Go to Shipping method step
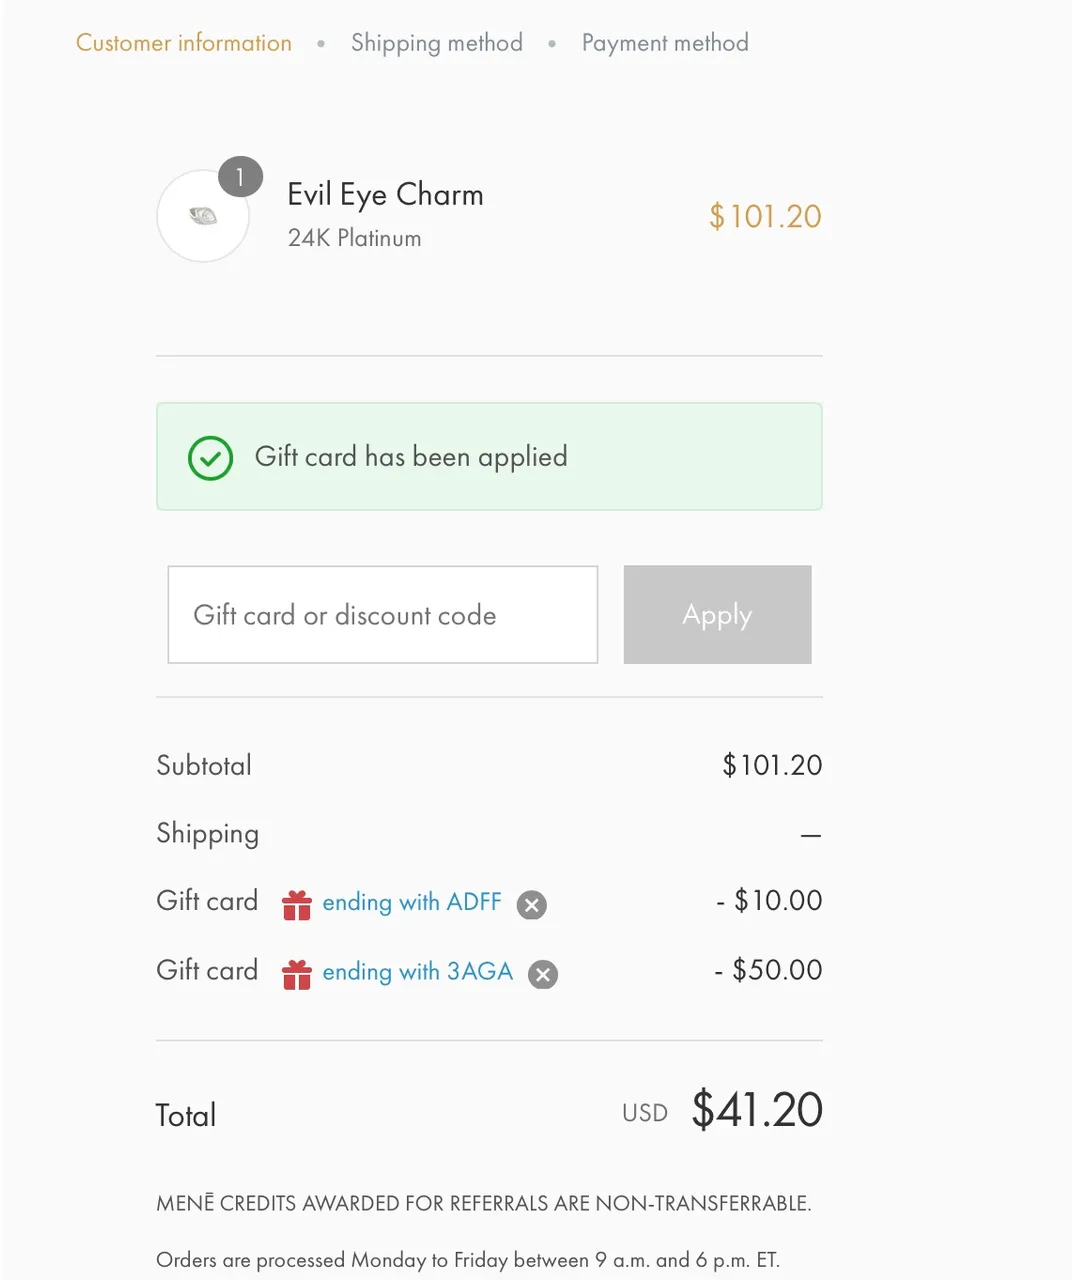The height and width of the screenshot is (1280, 1072). click(437, 43)
